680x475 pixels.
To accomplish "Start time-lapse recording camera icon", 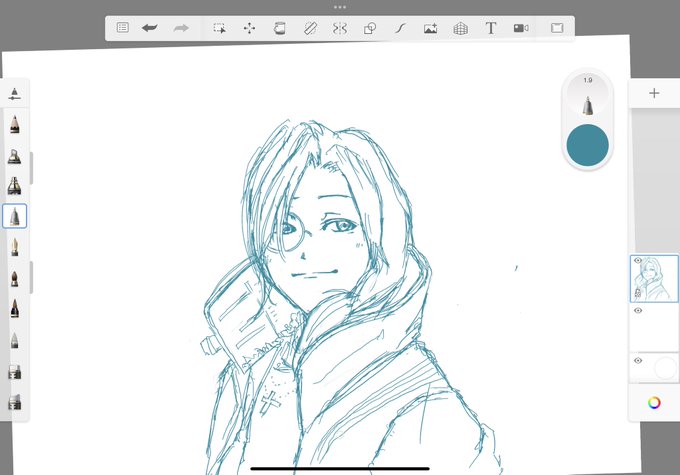I will [x=521, y=28].
